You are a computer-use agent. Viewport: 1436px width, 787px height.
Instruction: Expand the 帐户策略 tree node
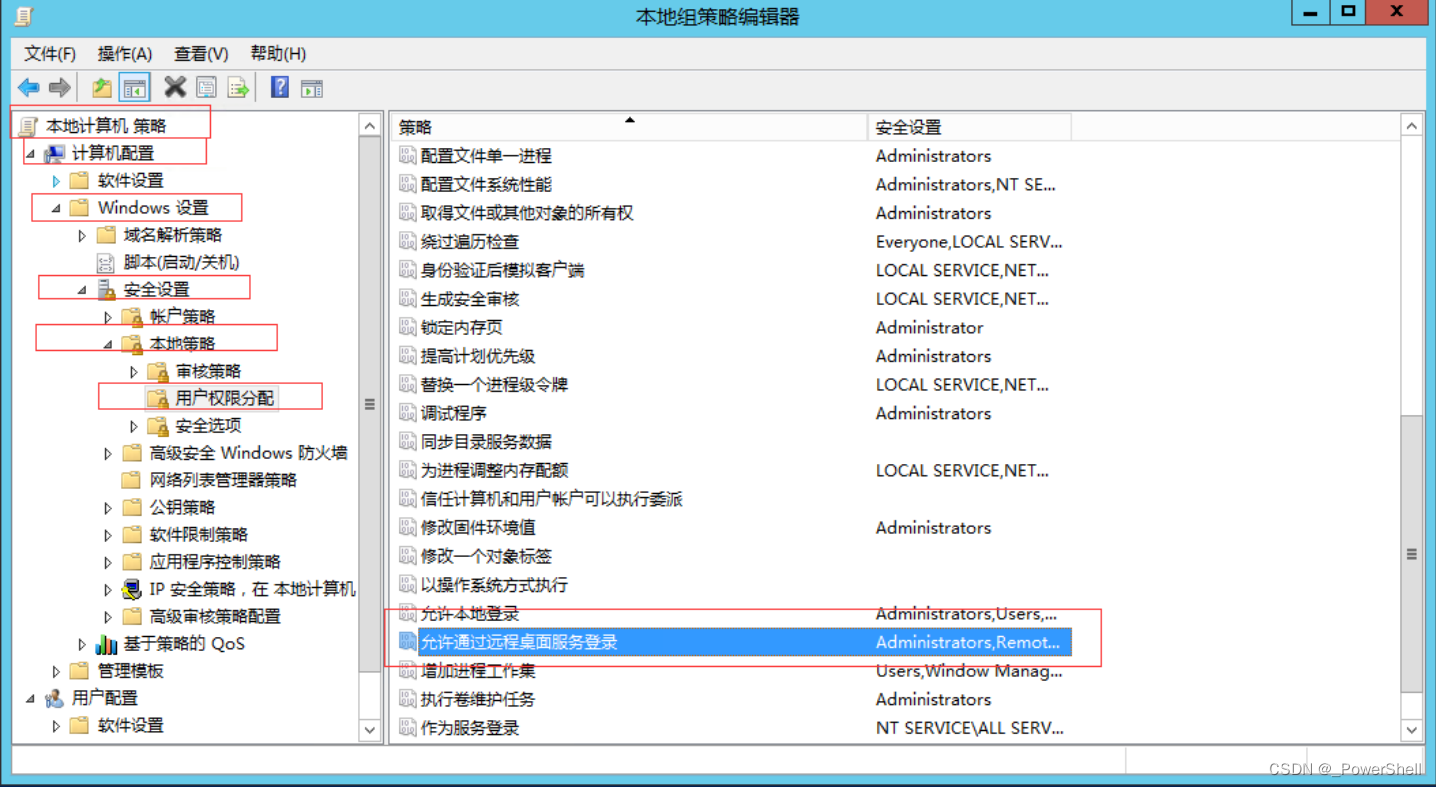coord(108,317)
